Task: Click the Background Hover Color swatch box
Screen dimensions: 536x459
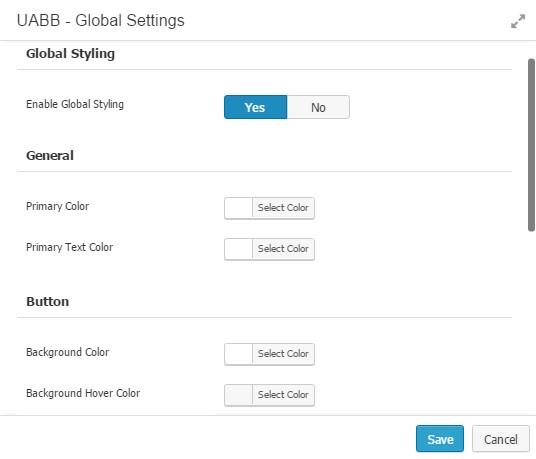Action: 239,395
